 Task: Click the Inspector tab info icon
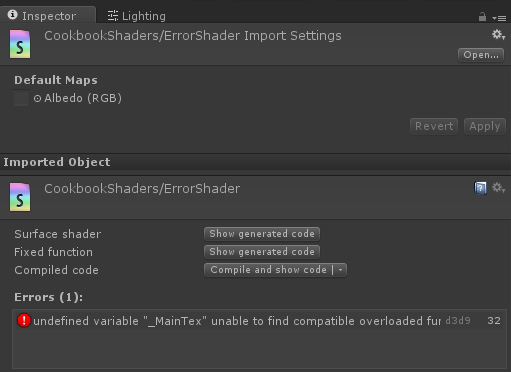coord(12,15)
